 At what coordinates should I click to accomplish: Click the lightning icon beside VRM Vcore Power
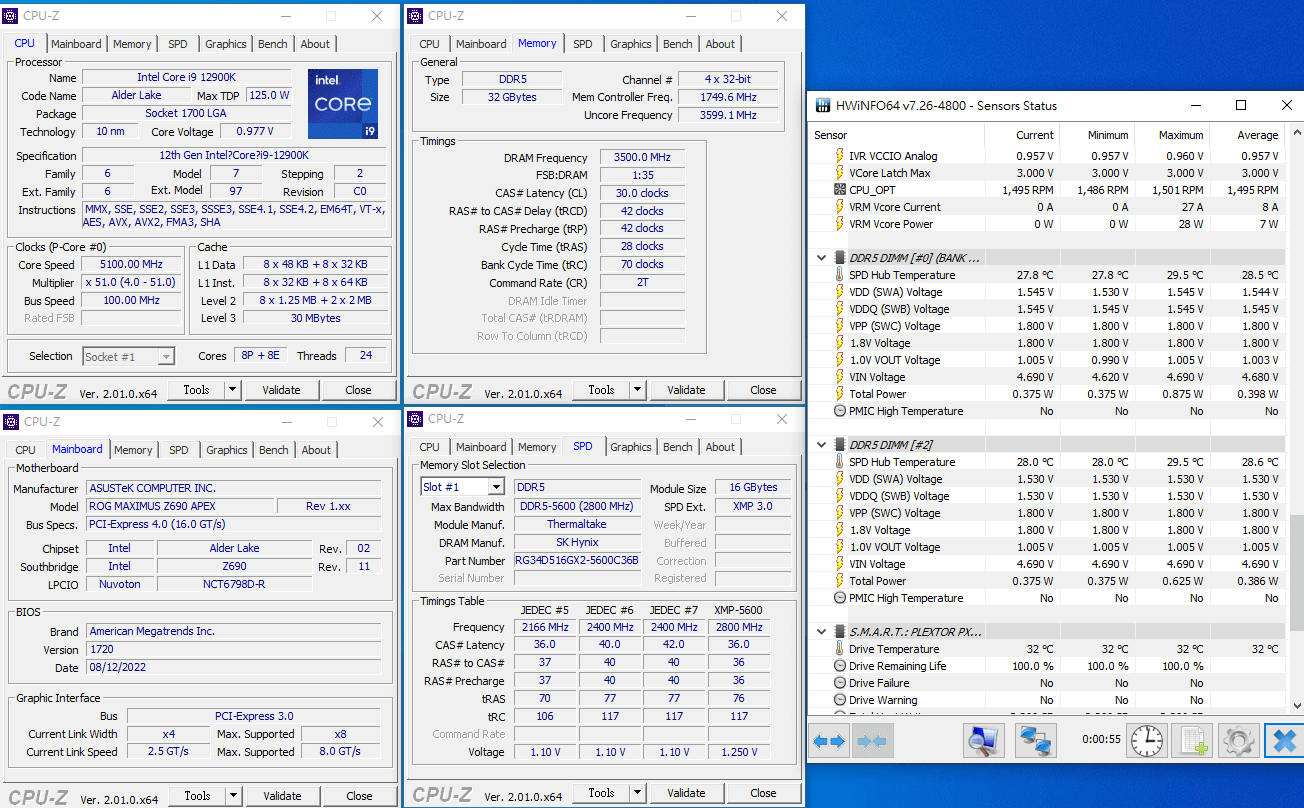840,224
